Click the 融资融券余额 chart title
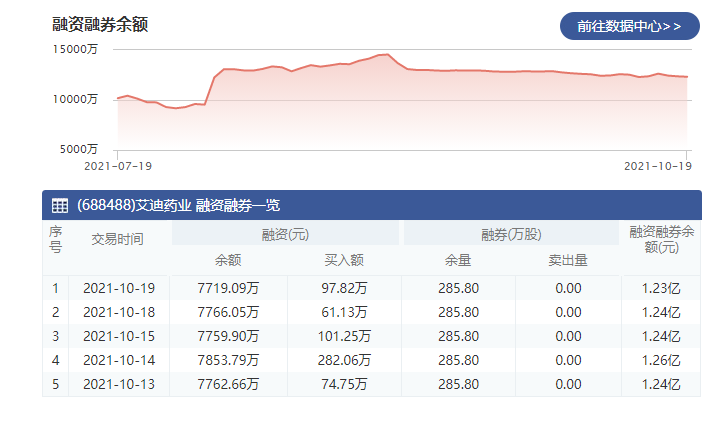This screenshot has height=423, width=715. pos(100,25)
